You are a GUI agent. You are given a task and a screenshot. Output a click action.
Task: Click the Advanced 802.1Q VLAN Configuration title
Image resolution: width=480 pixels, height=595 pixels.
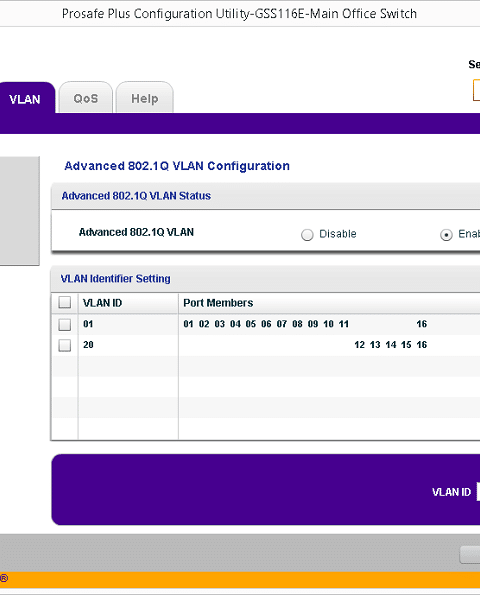coord(177,166)
